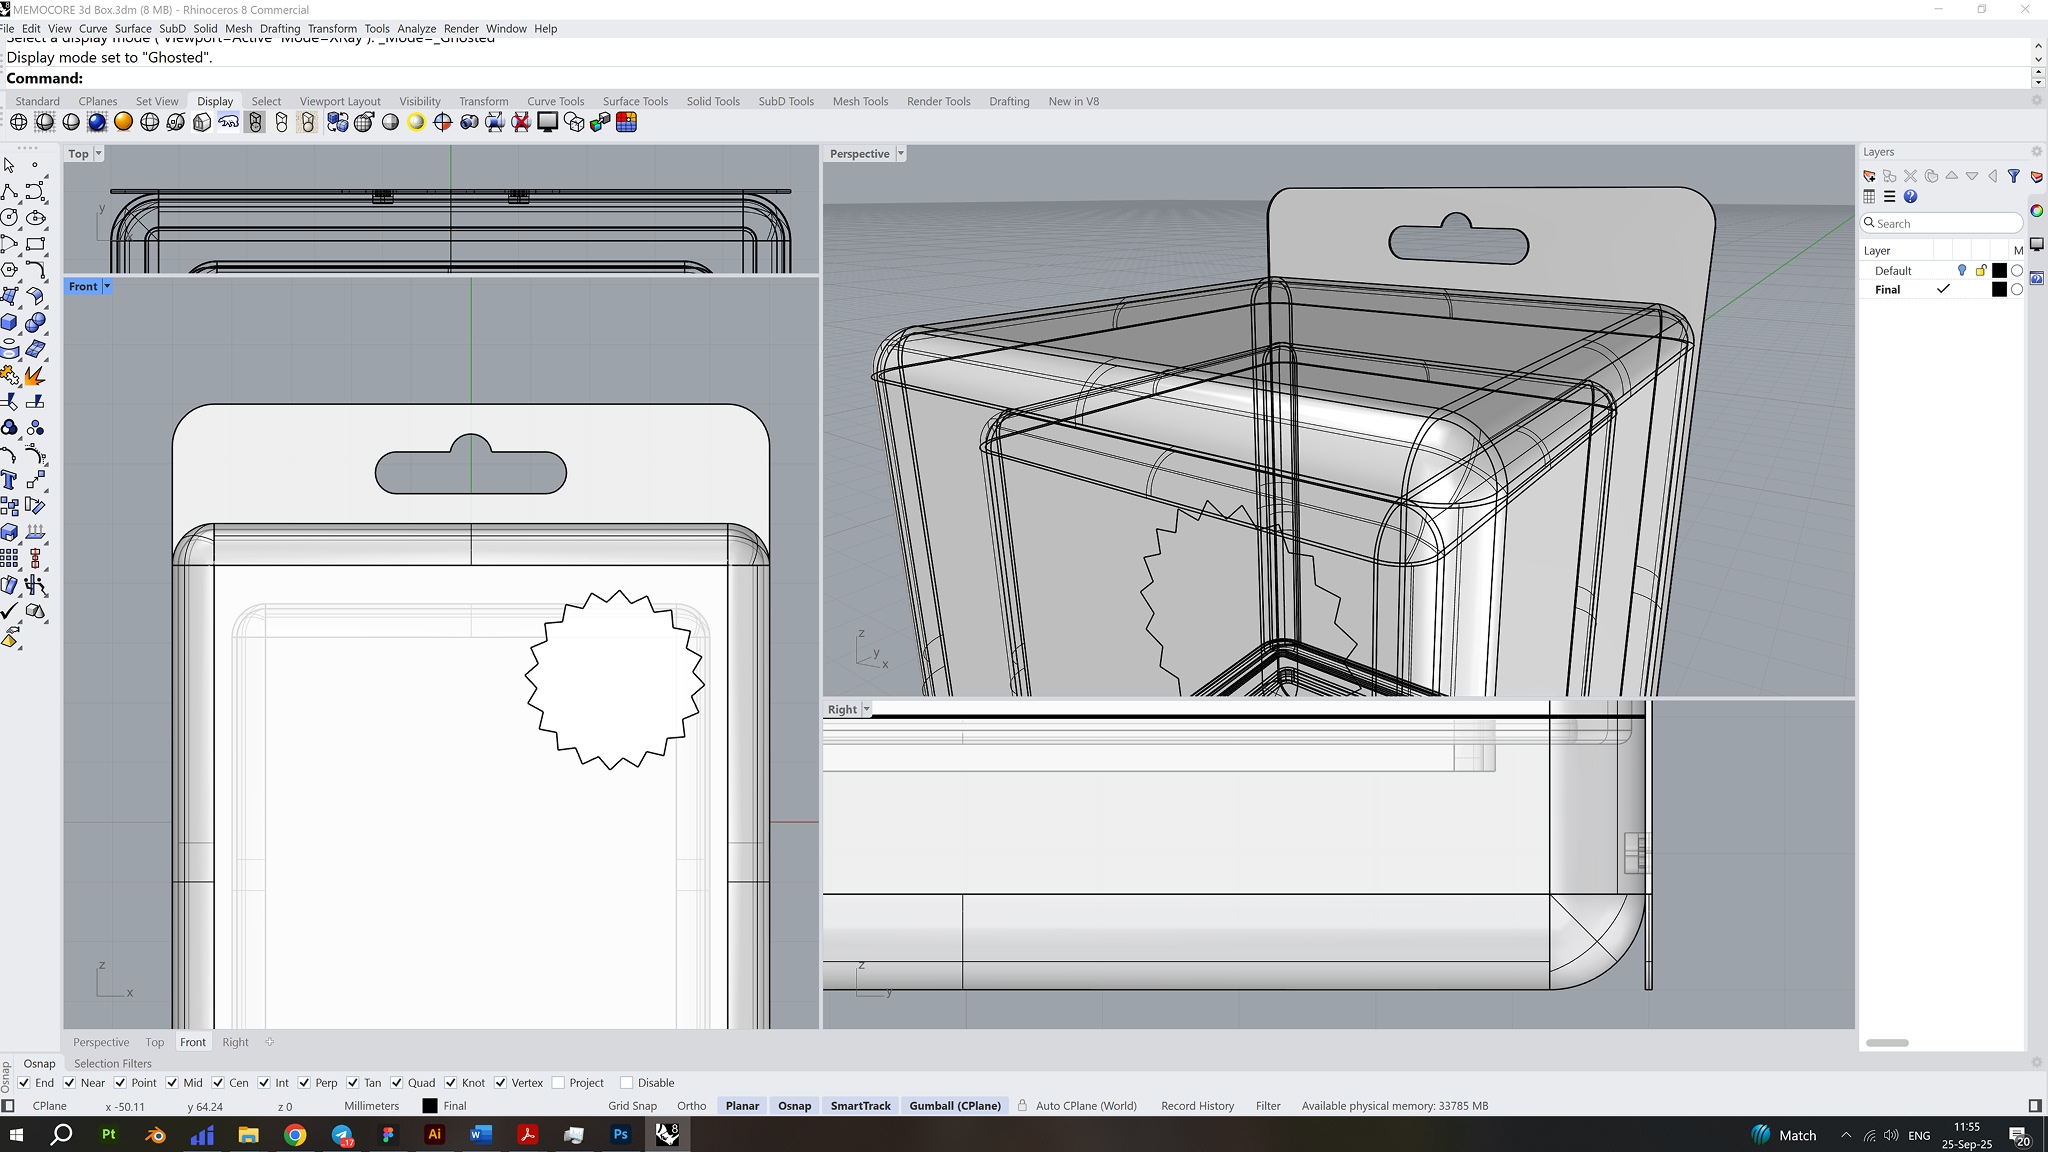Image resolution: width=2048 pixels, height=1152 pixels.
Task: Click the Record History status button
Action: [x=1197, y=1106]
